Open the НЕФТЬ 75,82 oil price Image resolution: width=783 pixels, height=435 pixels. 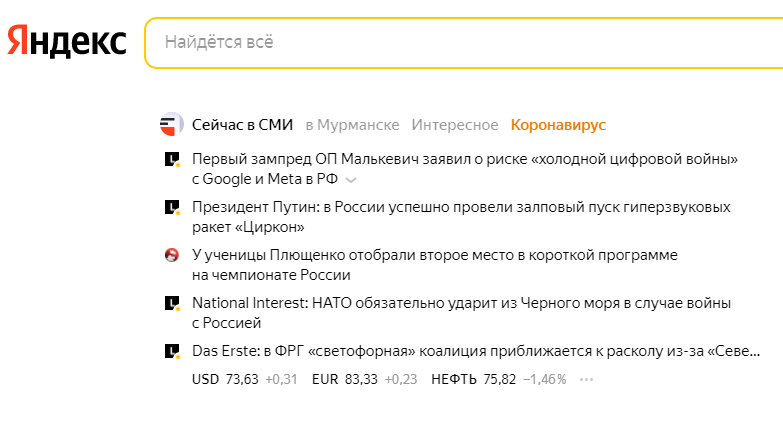(473, 380)
